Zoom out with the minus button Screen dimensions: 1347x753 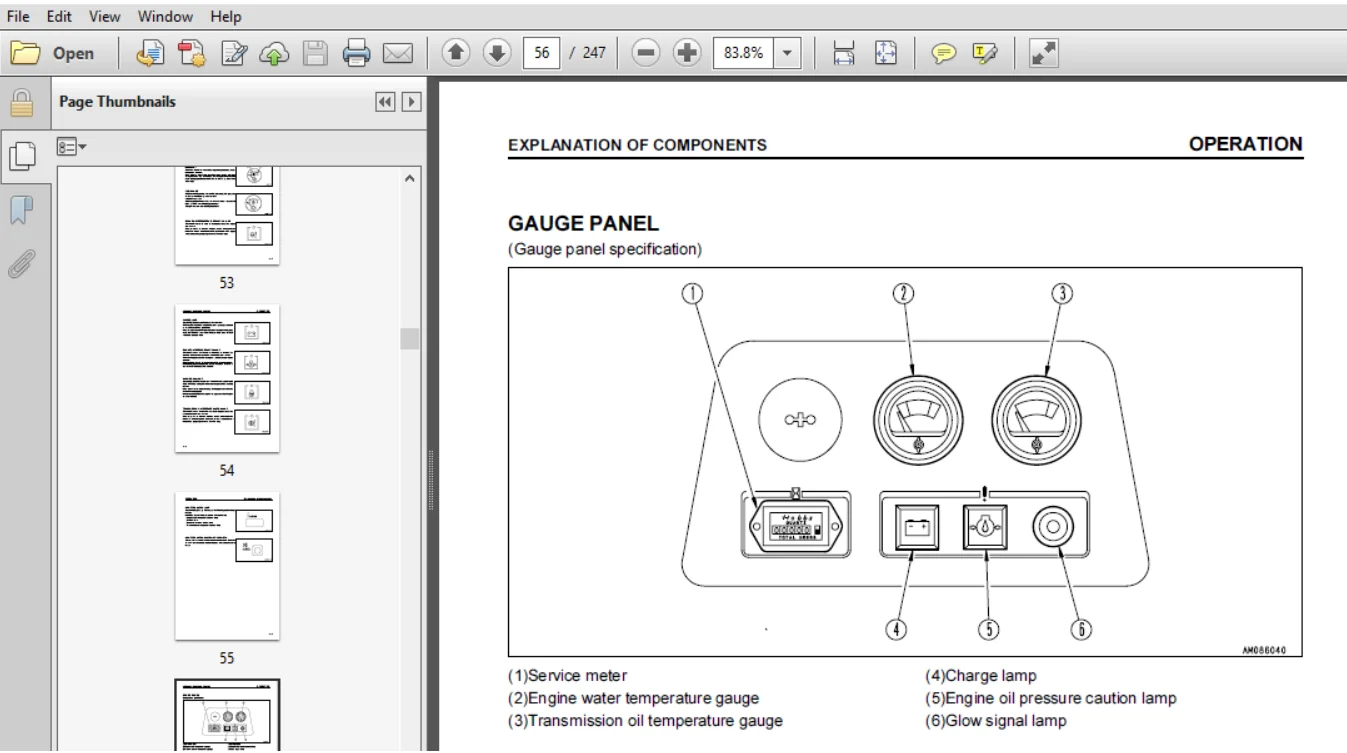(x=647, y=54)
